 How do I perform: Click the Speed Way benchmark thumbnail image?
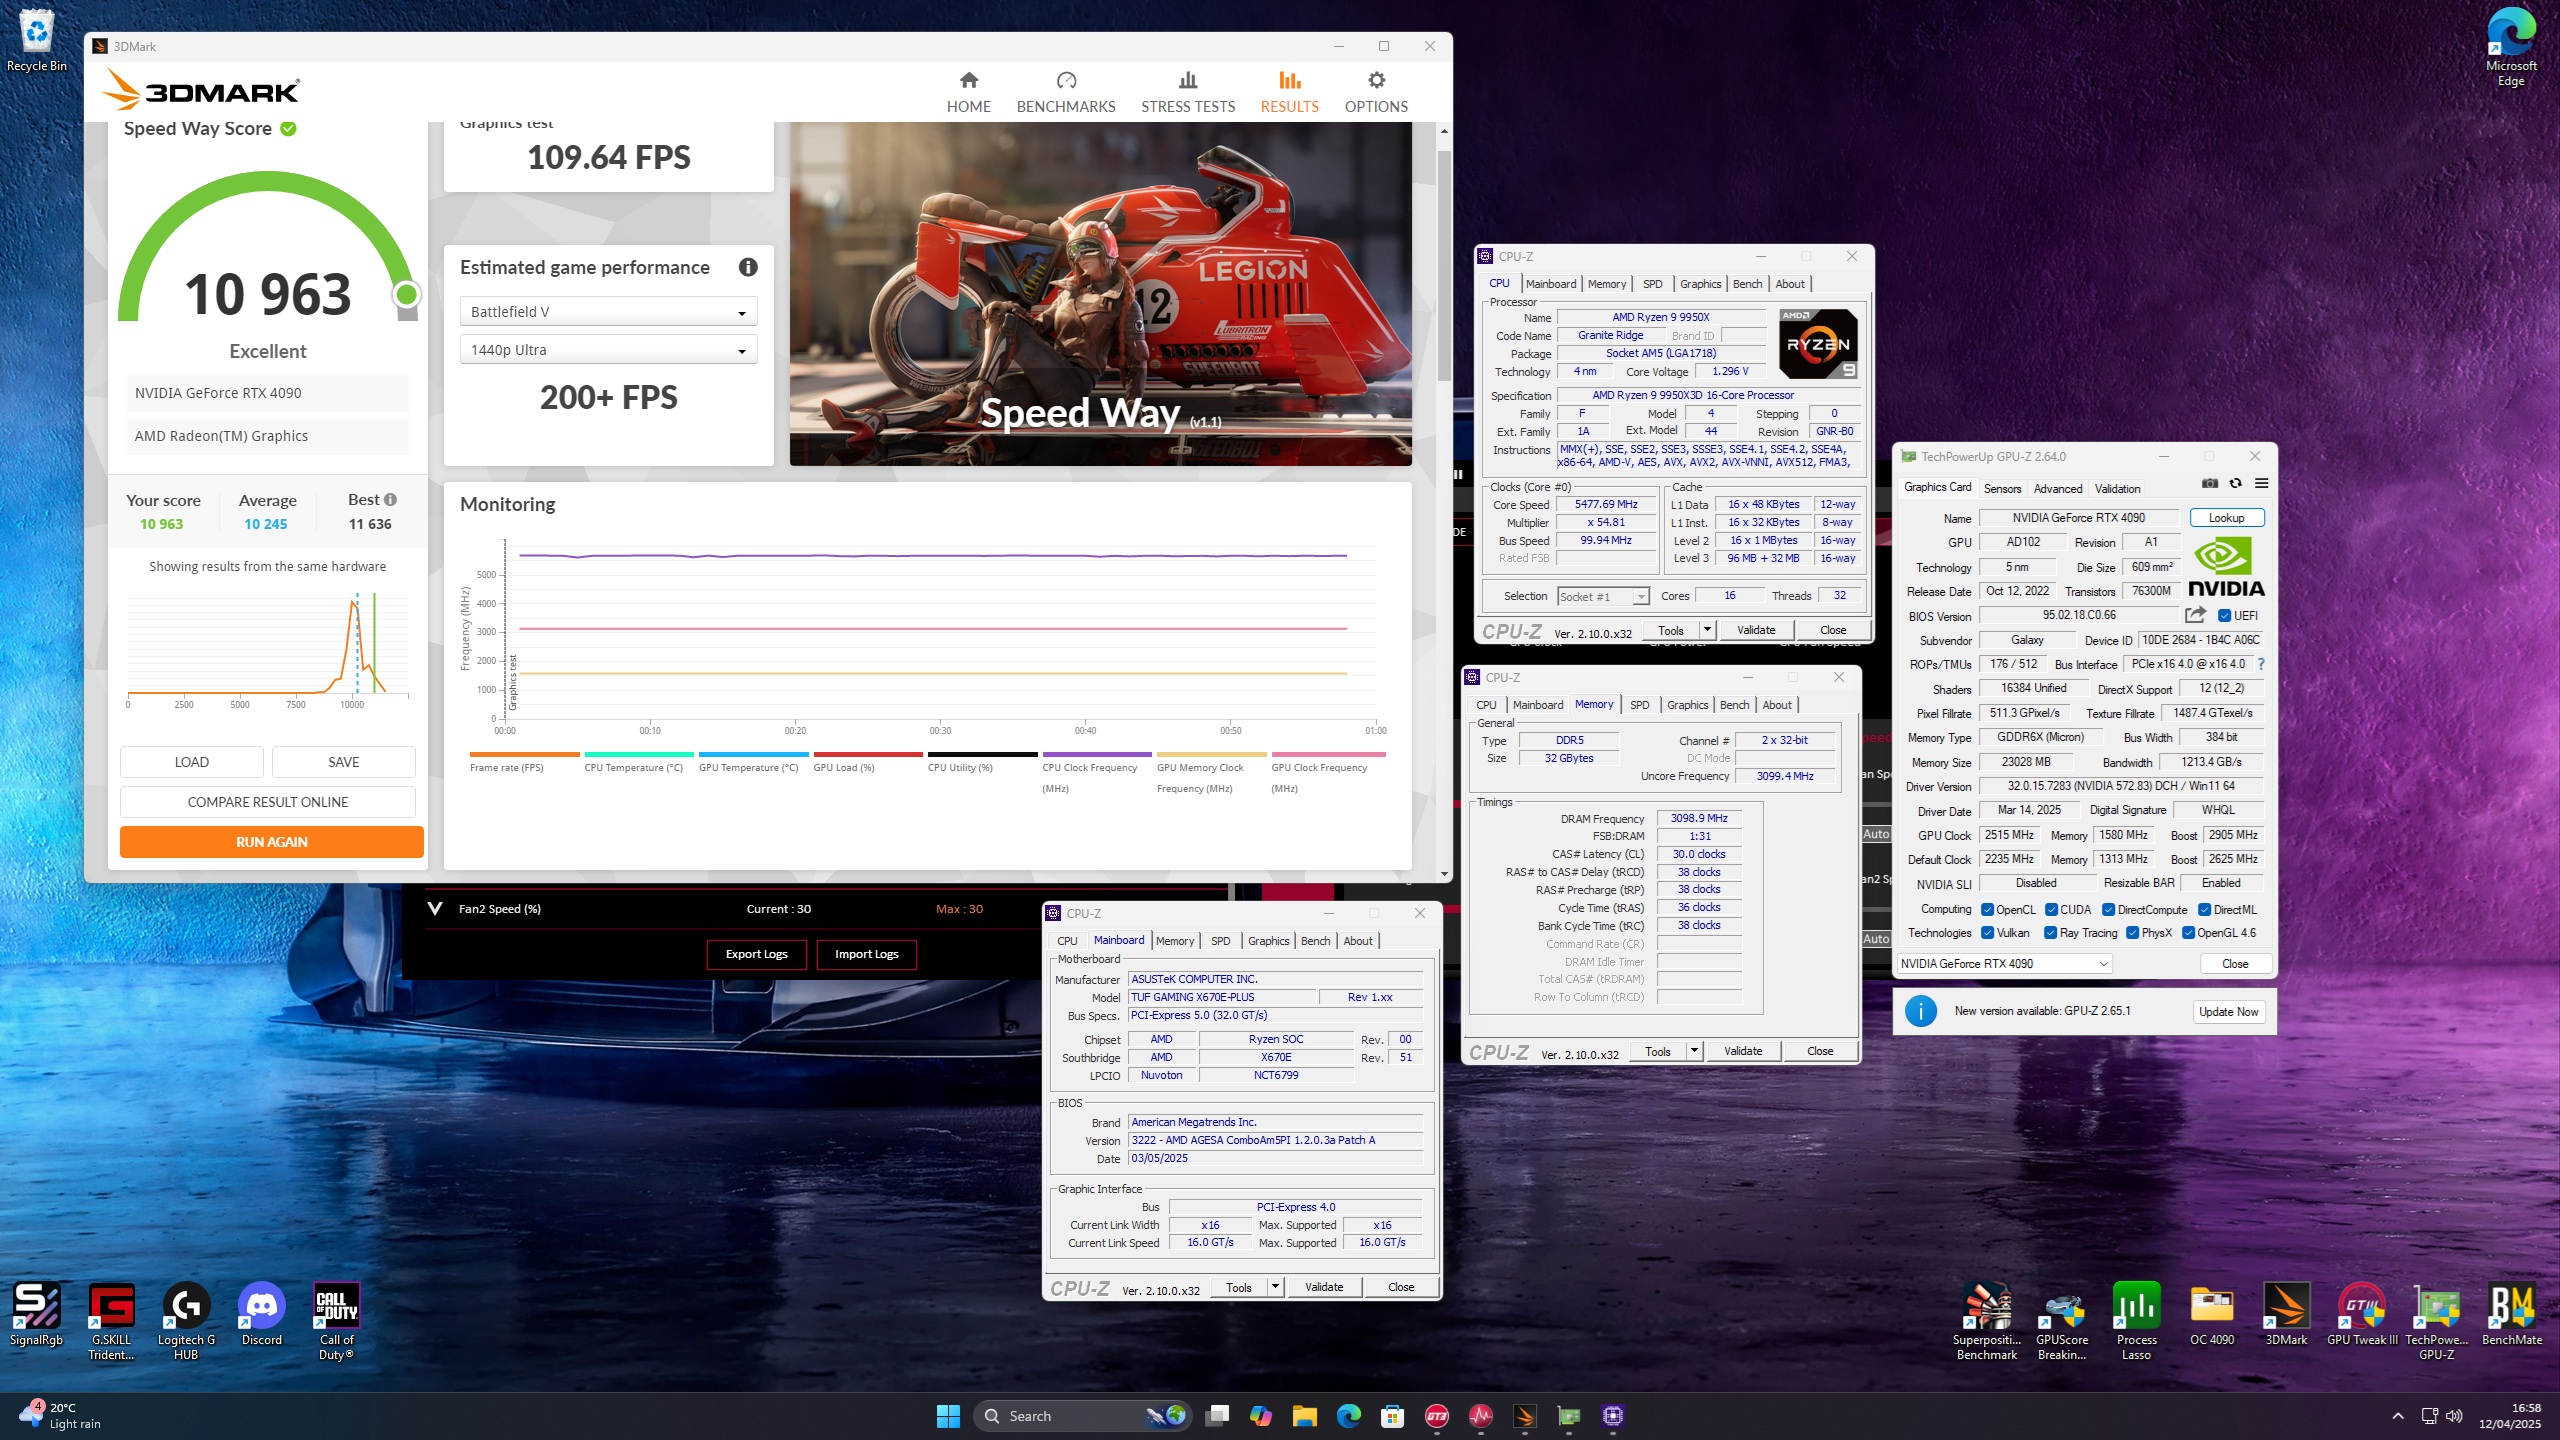1101,294
